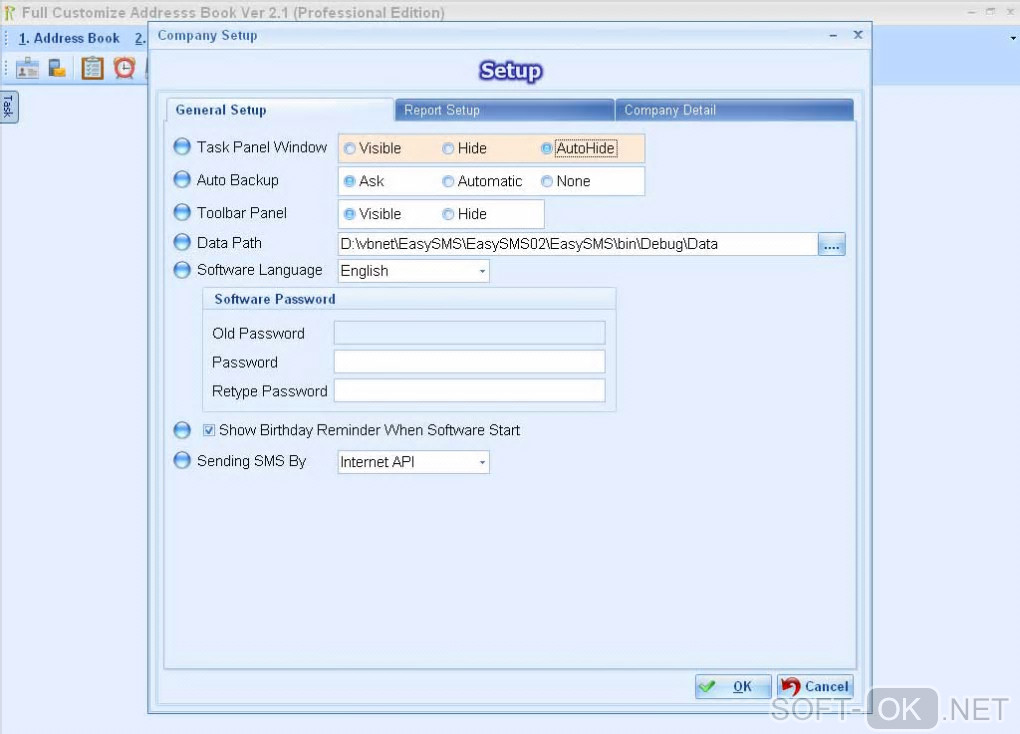Click the Cancel button
1020x734 pixels.
[814, 686]
